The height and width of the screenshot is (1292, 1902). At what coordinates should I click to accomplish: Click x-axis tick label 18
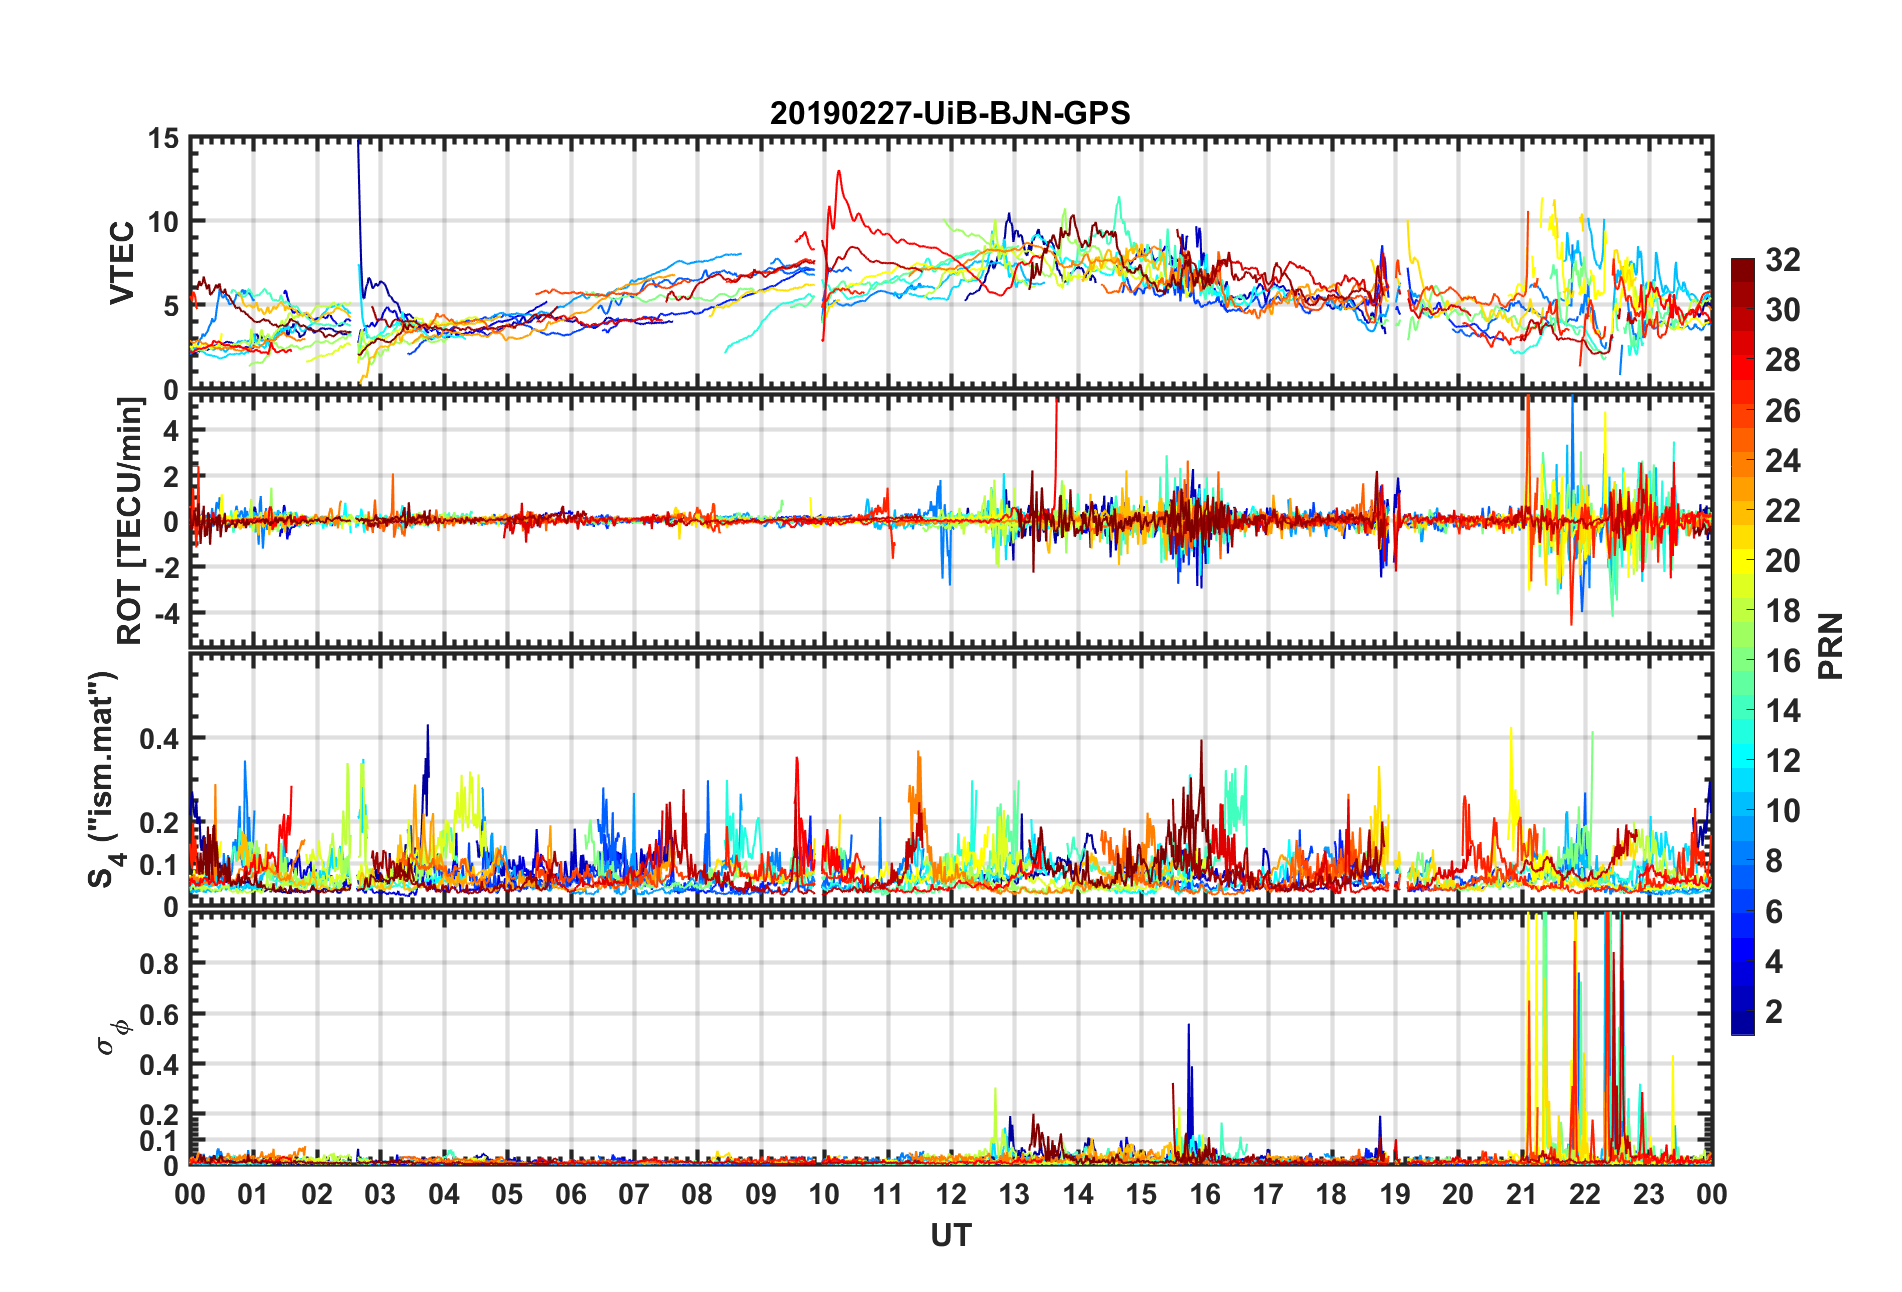[1331, 1194]
